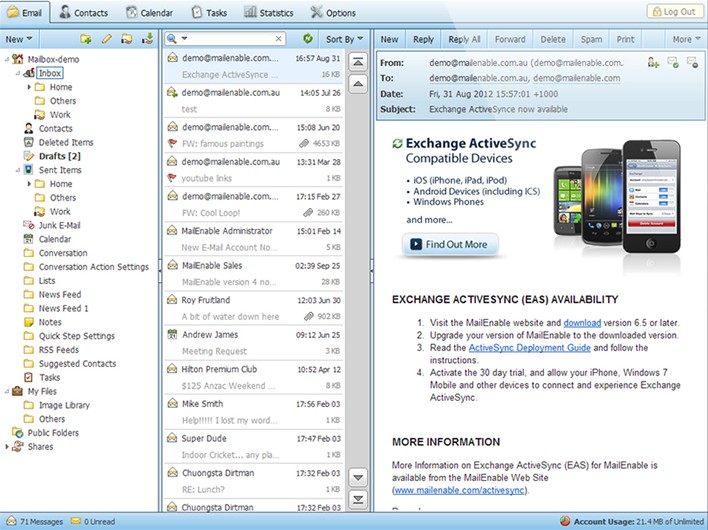Click the message header icon with green check
The height and width of the screenshot is (530, 708).
673,62
